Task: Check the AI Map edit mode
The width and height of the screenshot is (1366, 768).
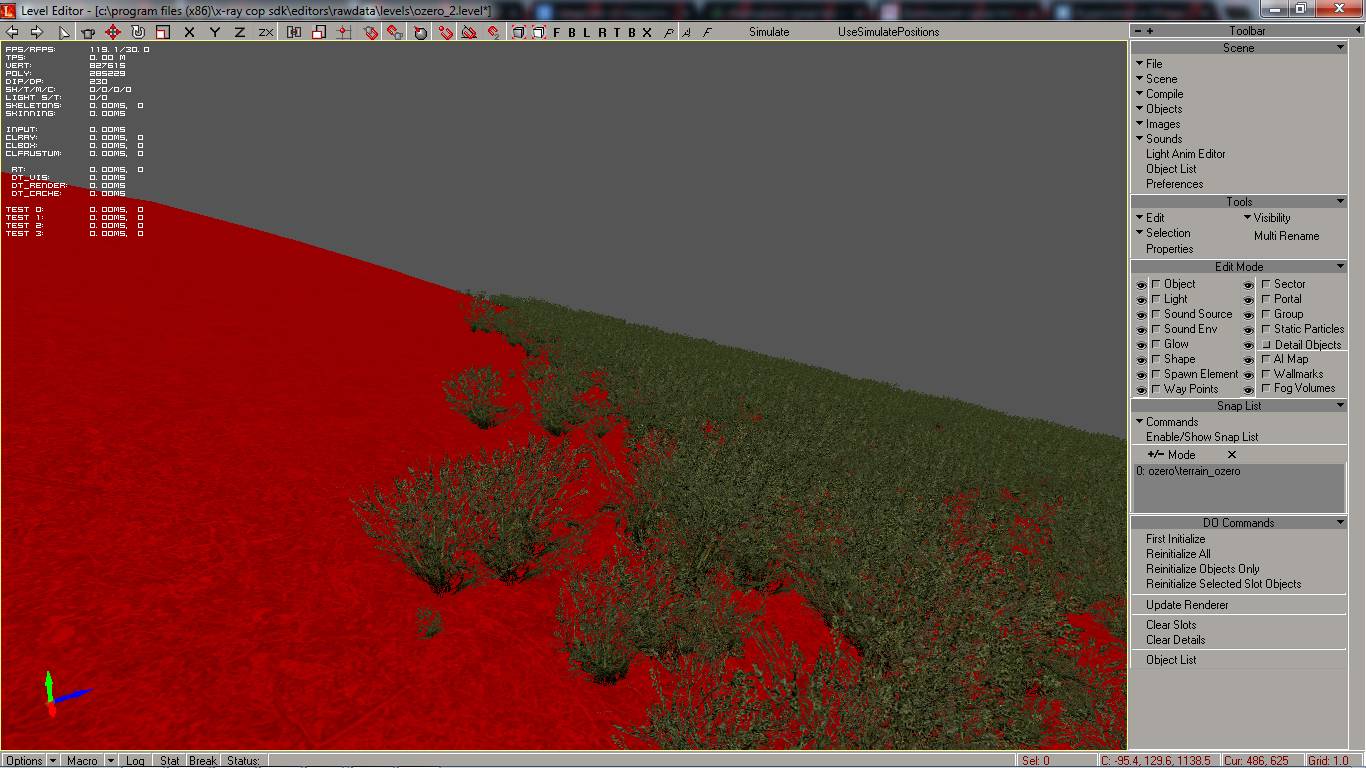Action: pos(1266,359)
